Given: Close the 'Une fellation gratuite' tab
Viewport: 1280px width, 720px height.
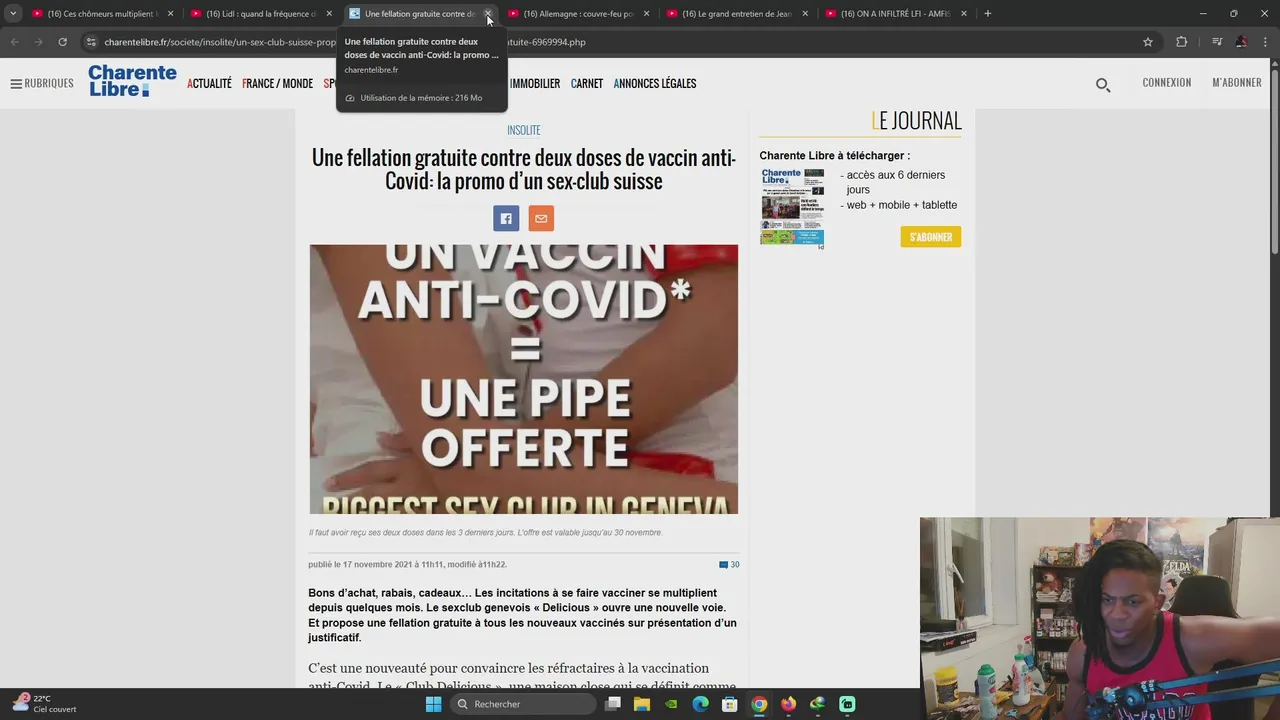Looking at the screenshot, I should click(488, 14).
